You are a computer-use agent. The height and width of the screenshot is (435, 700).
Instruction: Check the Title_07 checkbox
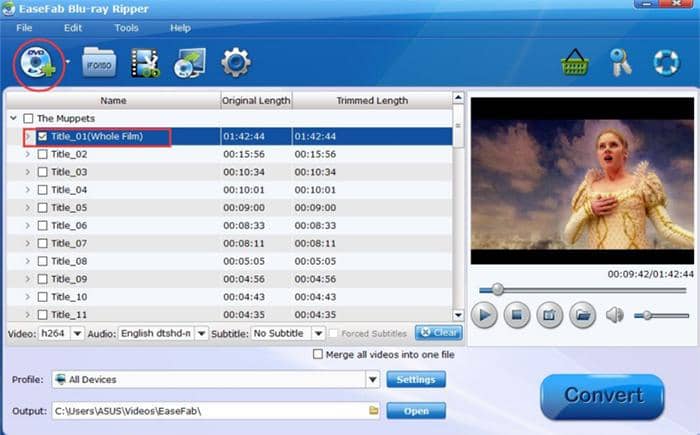pos(42,243)
